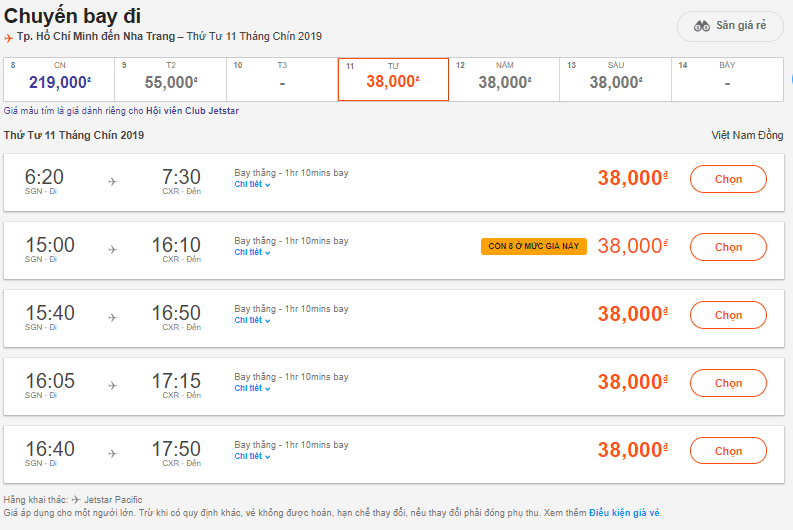Image resolution: width=793 pixels, height=530 pixels.
Task: Expand Chi tiết for the 6:20 flight
Action: coord(252,184)
